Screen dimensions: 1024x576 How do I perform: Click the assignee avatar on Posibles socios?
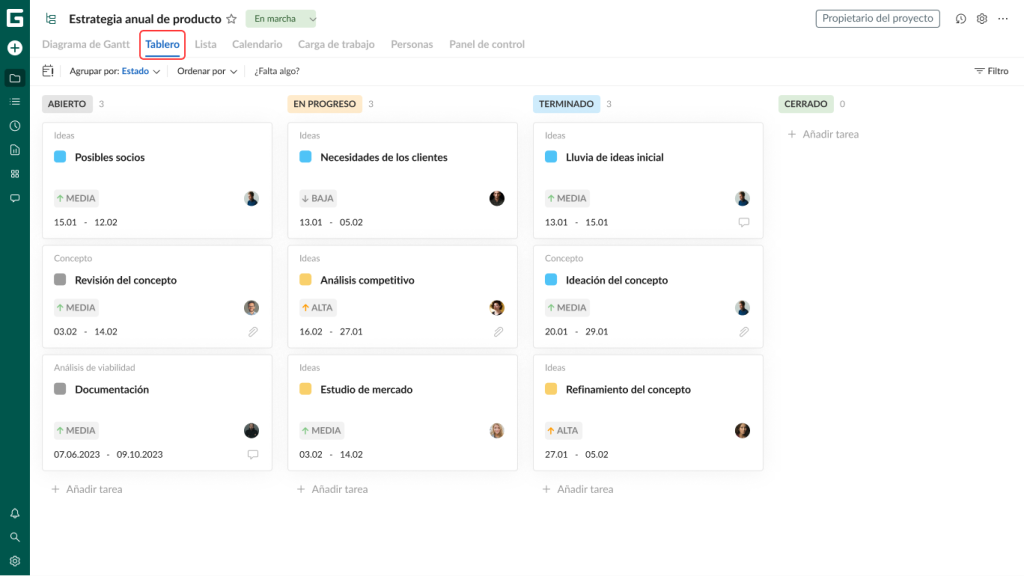point(251,199)
